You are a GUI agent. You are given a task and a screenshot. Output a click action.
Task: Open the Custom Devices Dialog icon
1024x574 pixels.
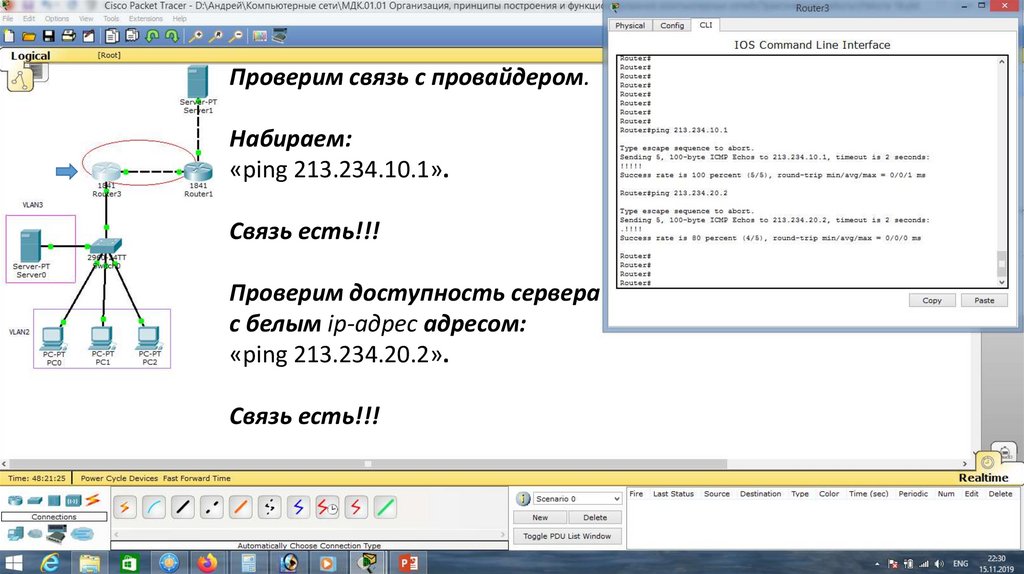coord(280,36)
